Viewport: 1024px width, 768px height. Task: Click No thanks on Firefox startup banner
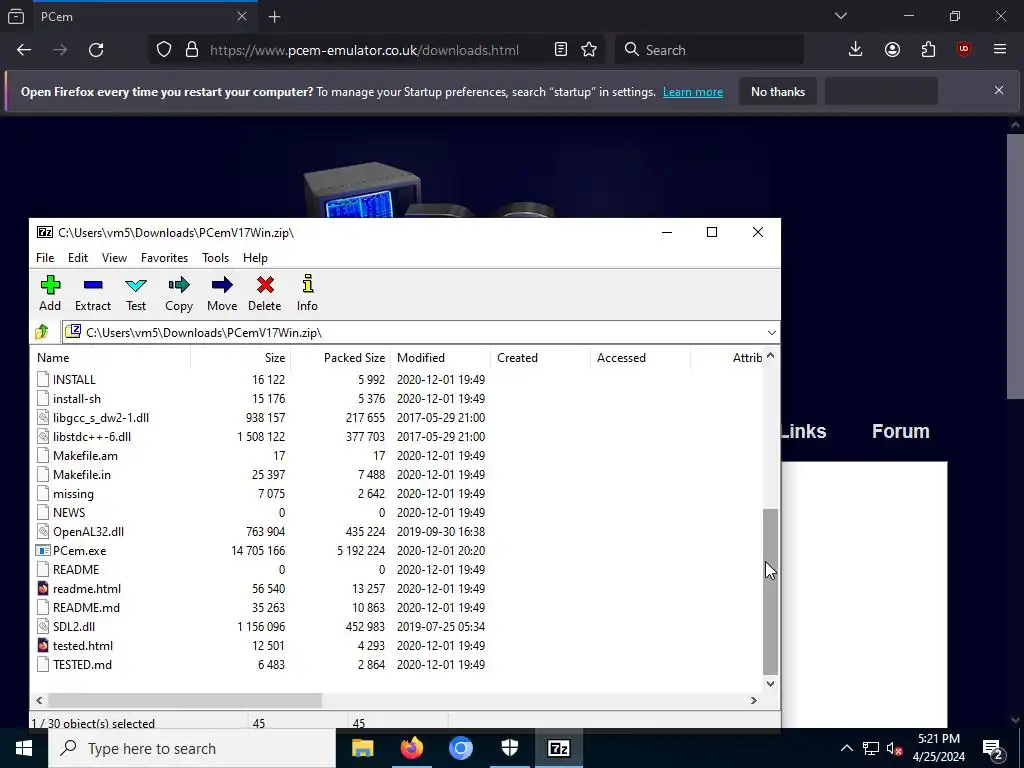pyautogui.click(x=778, y=92)
